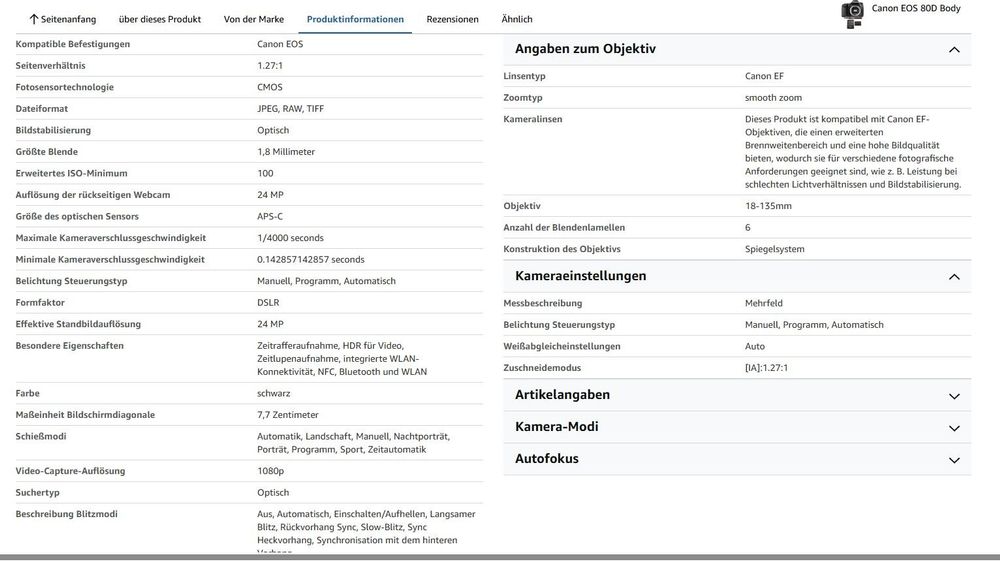The height and width of the screenshot is (562, 1000).
Task: Go to the über dieses Produkt tab
Action: pyautogui.click(x=159, y=19)
